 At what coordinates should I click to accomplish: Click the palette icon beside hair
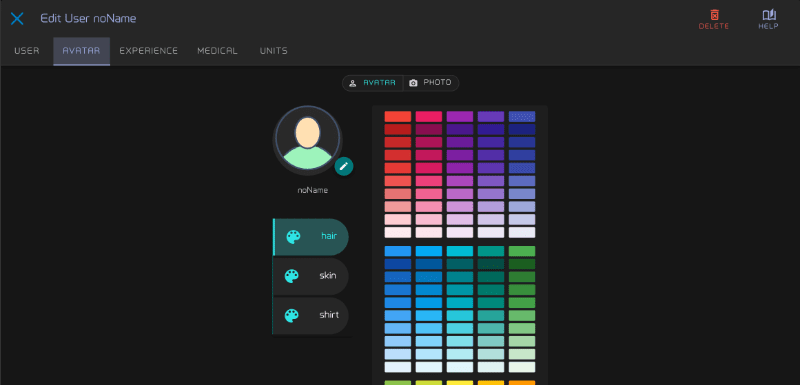point(293,237)
